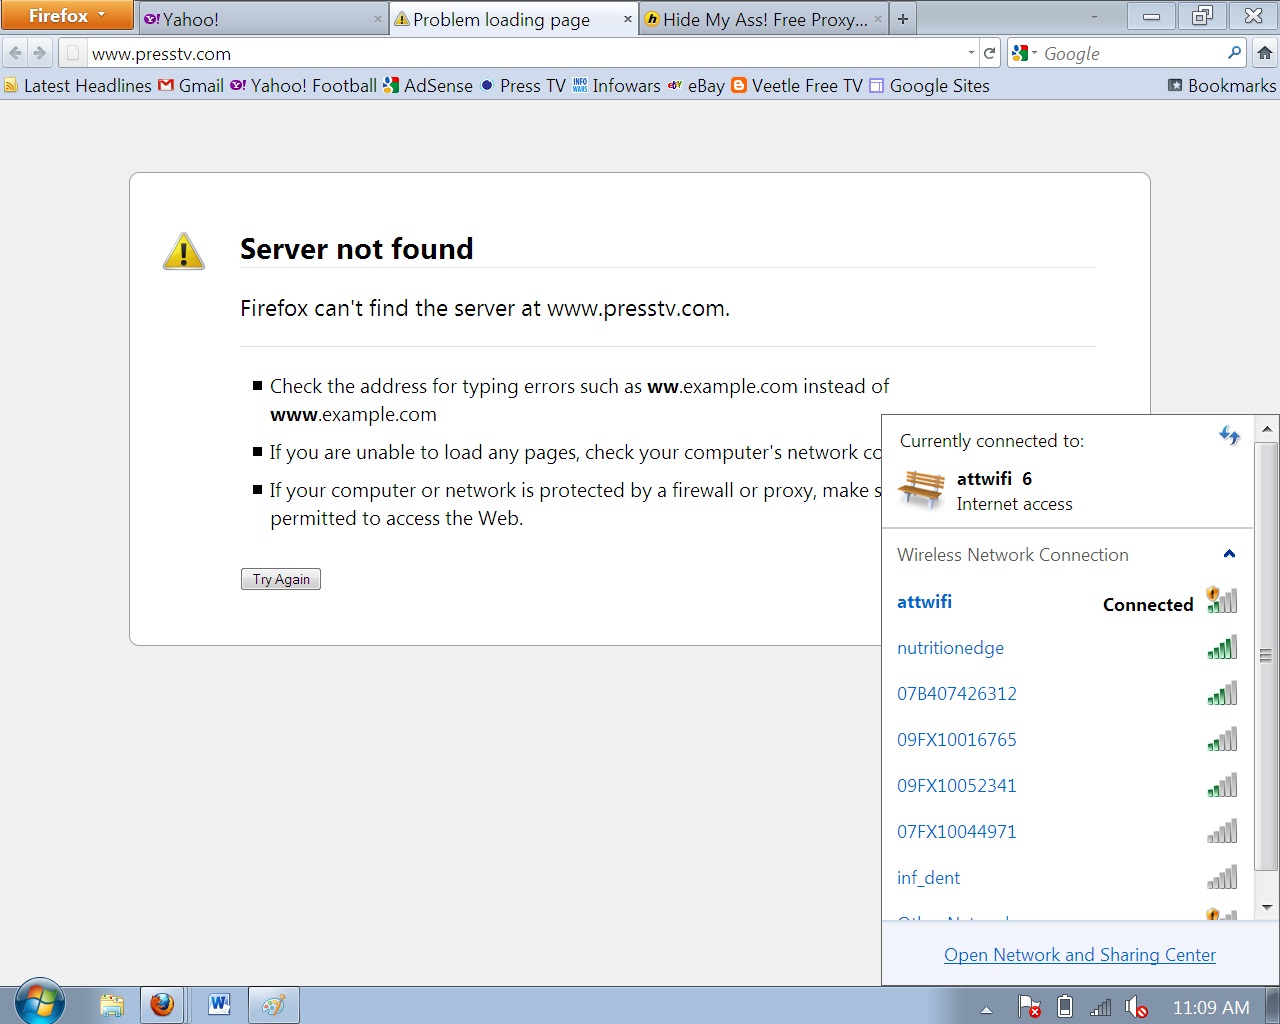This screenshot has height=1024, width=1280.
Task: Open the Veetle Free TV bookmark
Action: click(797, 86)
